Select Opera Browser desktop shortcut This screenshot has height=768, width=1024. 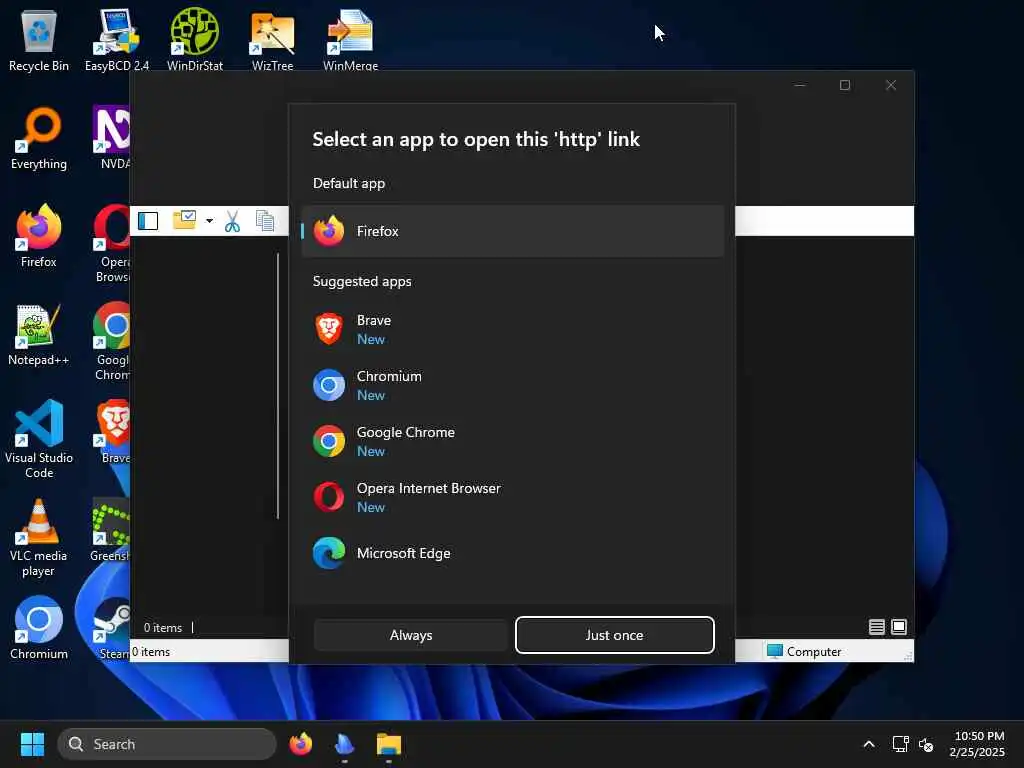(x=111, y=244)
